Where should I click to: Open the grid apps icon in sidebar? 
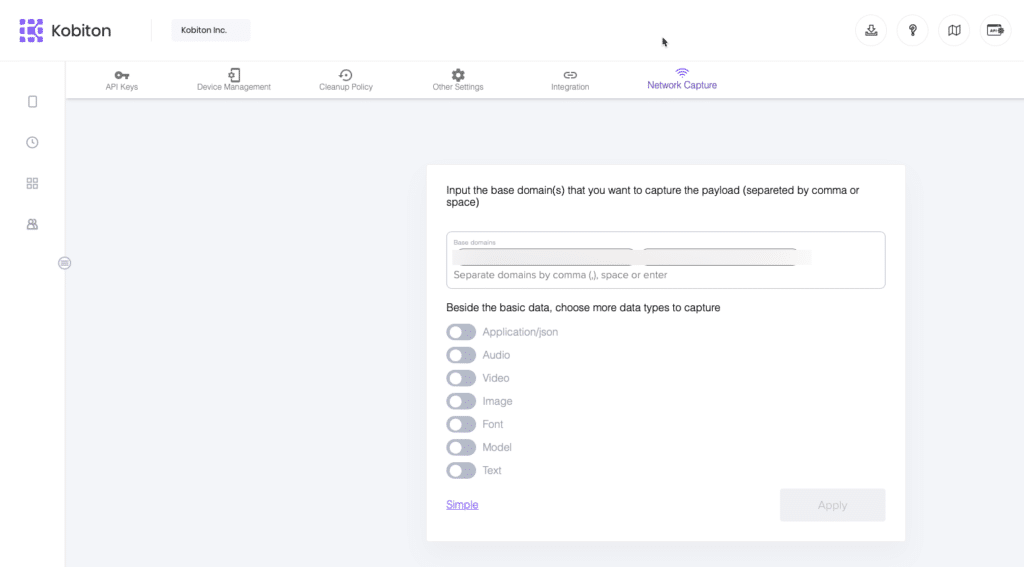coord(33,184)
